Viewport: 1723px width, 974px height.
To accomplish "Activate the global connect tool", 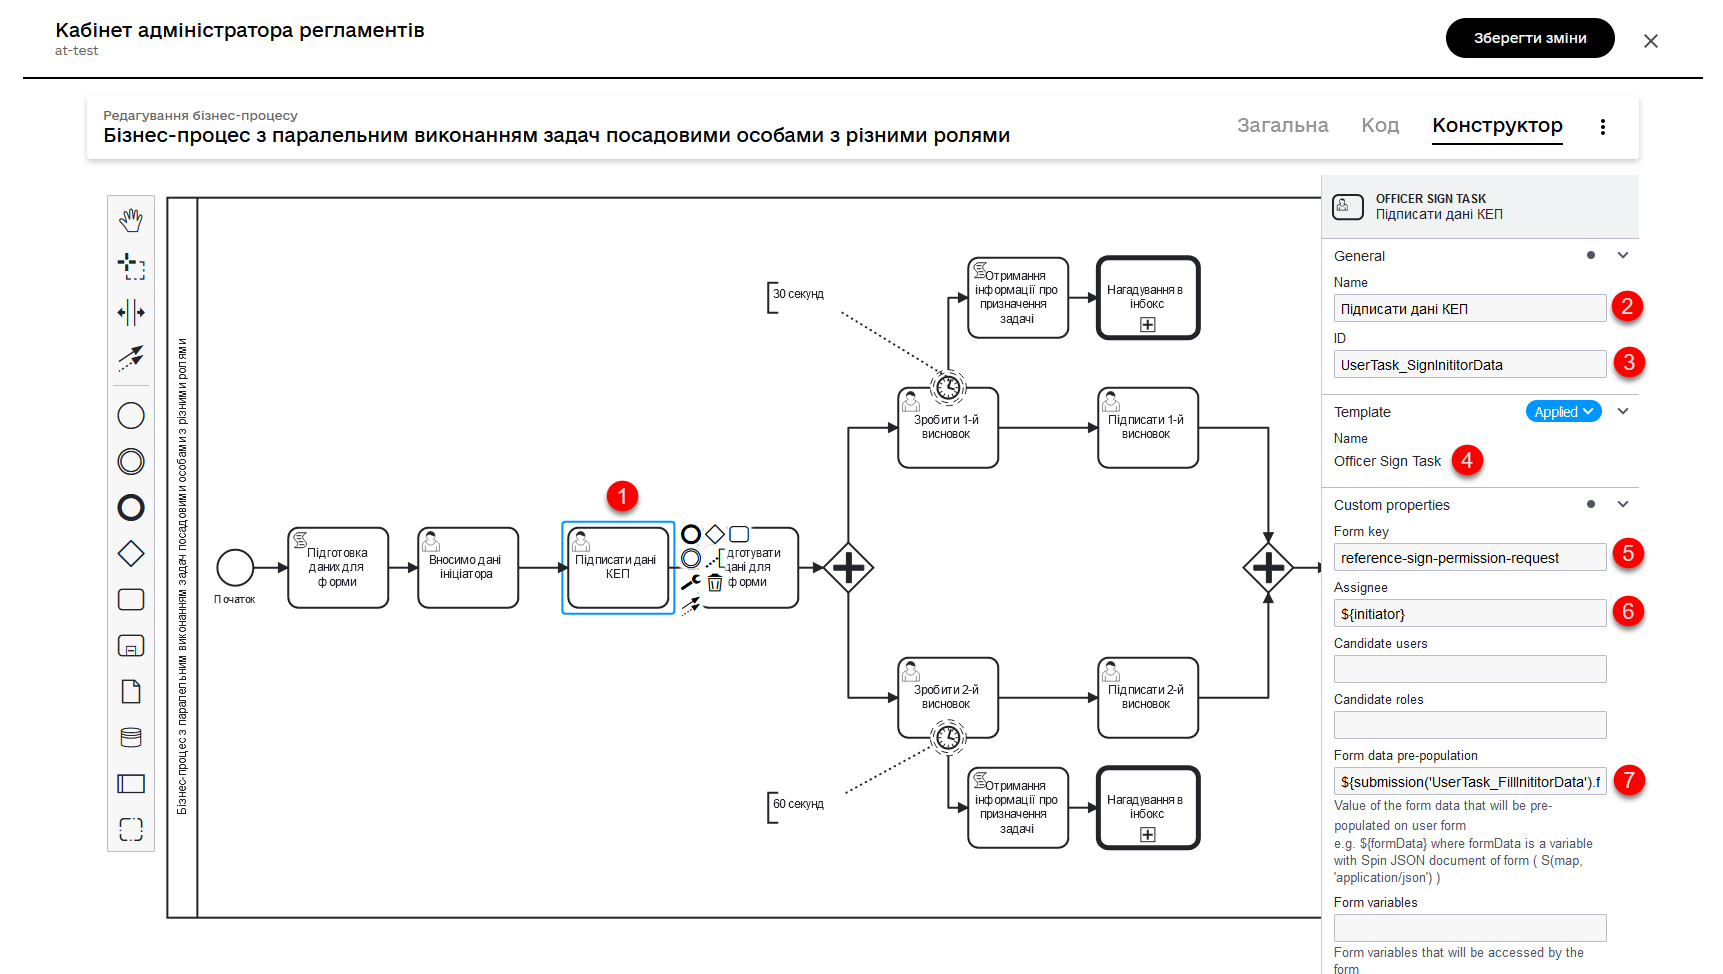I will tap(131, 358).
